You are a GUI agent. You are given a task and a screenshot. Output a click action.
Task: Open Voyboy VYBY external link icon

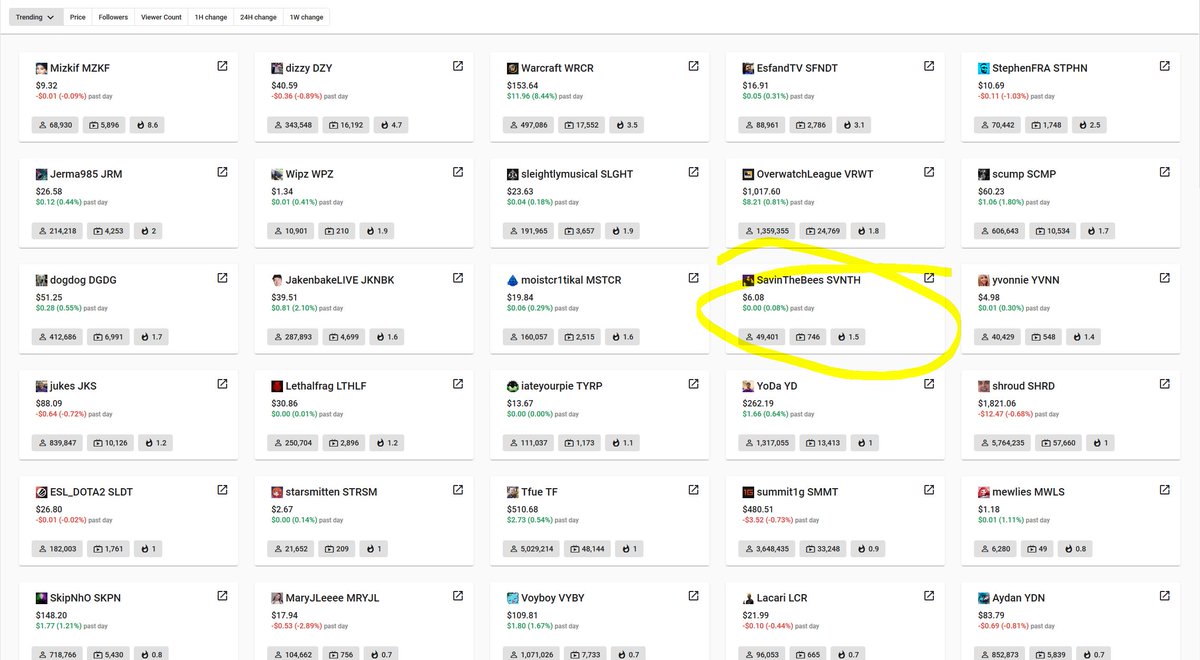pos(693,596)
